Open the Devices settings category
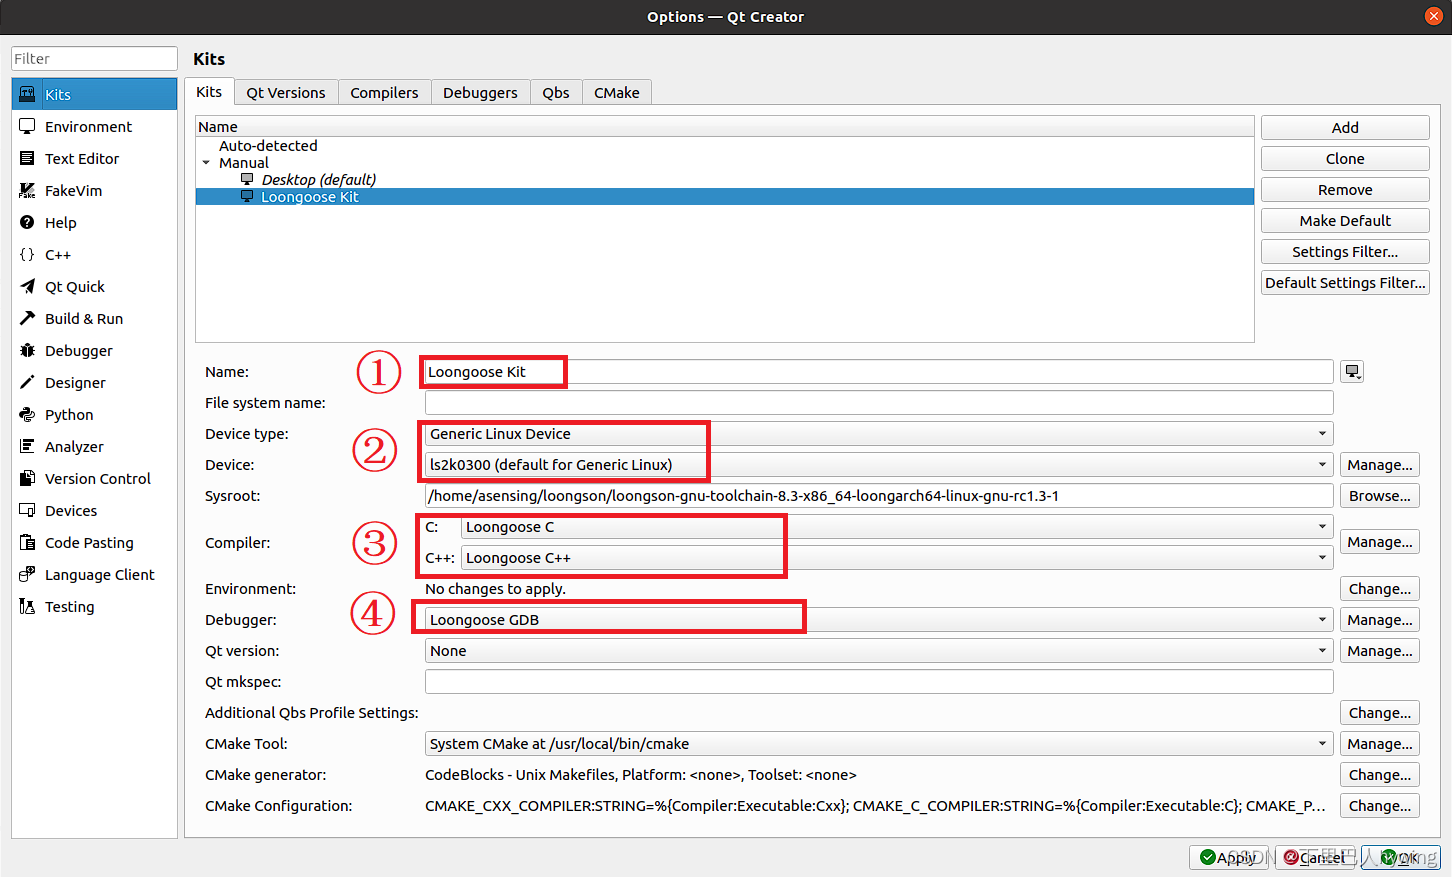This screenshot has height=877, width=1452. [x=94, y=510]
